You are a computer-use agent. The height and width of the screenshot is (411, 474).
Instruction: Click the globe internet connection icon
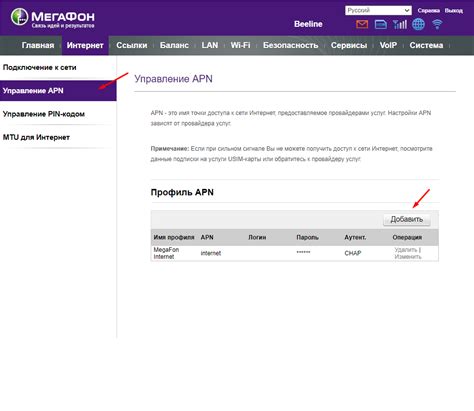click(x=418, y=24)
